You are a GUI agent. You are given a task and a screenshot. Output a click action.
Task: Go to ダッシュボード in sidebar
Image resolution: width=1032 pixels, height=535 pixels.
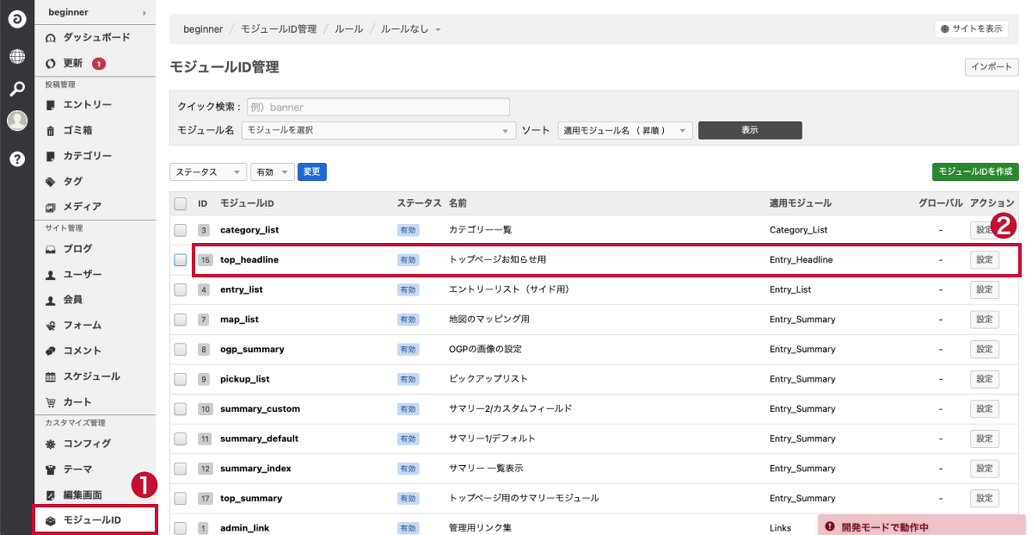95,37
